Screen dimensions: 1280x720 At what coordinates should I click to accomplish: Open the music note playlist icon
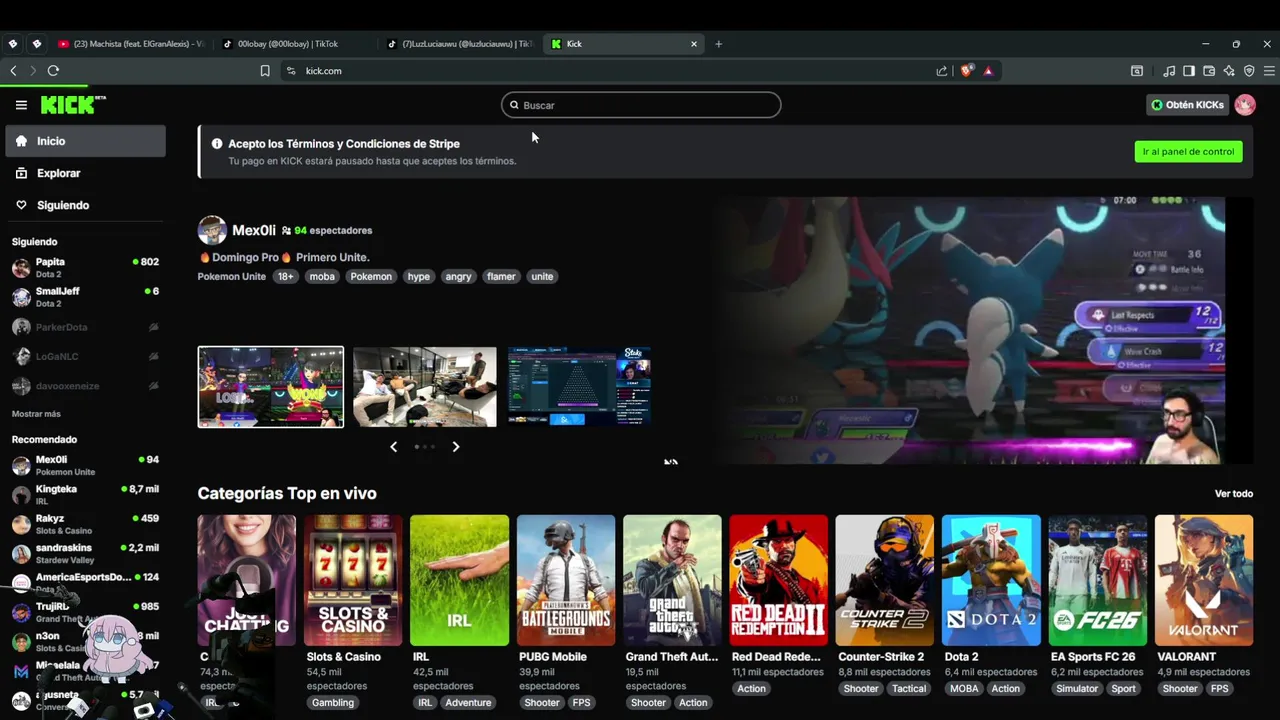point(1169,71)
